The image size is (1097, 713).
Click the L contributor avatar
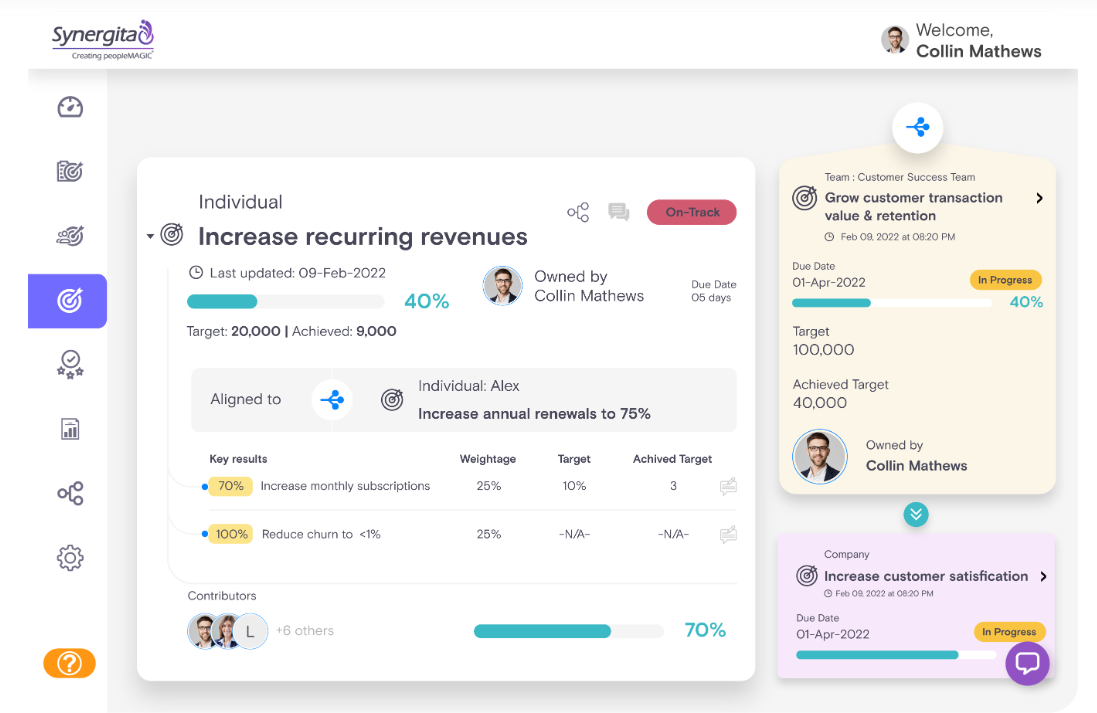click(x=250, y=631)
